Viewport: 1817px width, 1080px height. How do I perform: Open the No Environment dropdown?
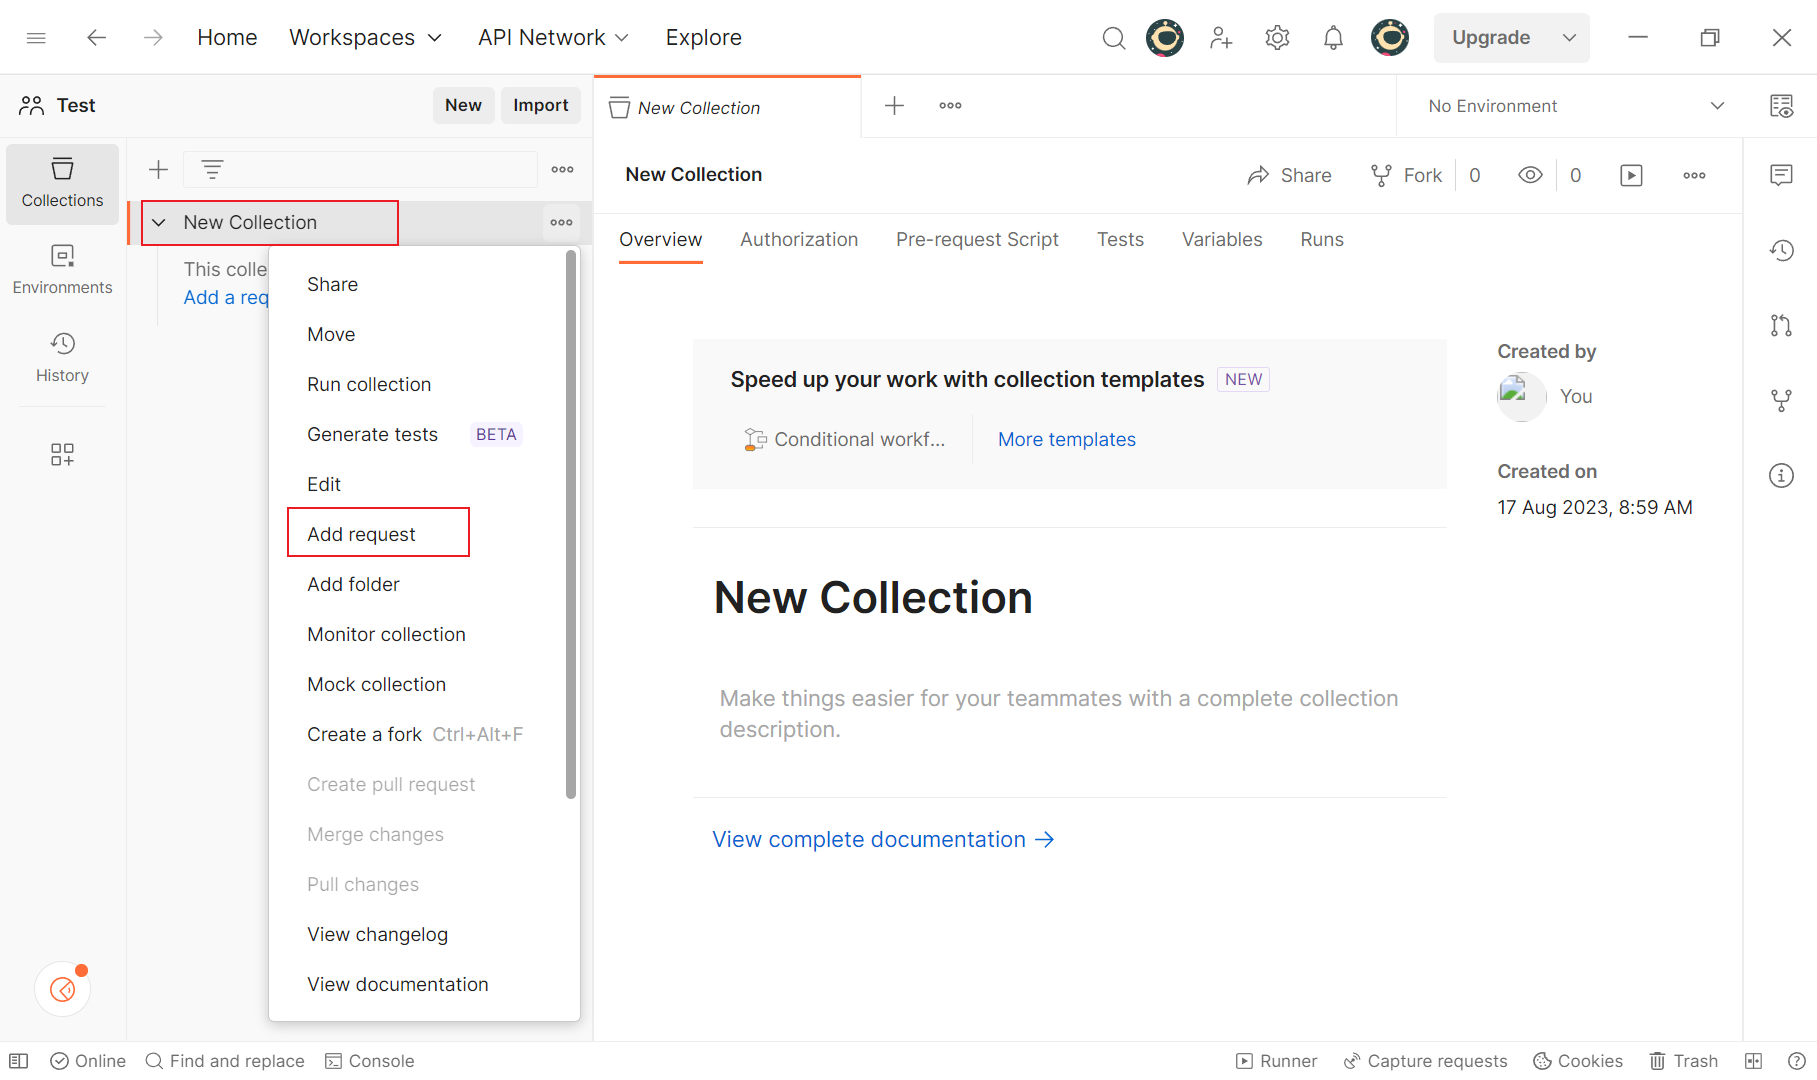click(x=1576, y=106)
